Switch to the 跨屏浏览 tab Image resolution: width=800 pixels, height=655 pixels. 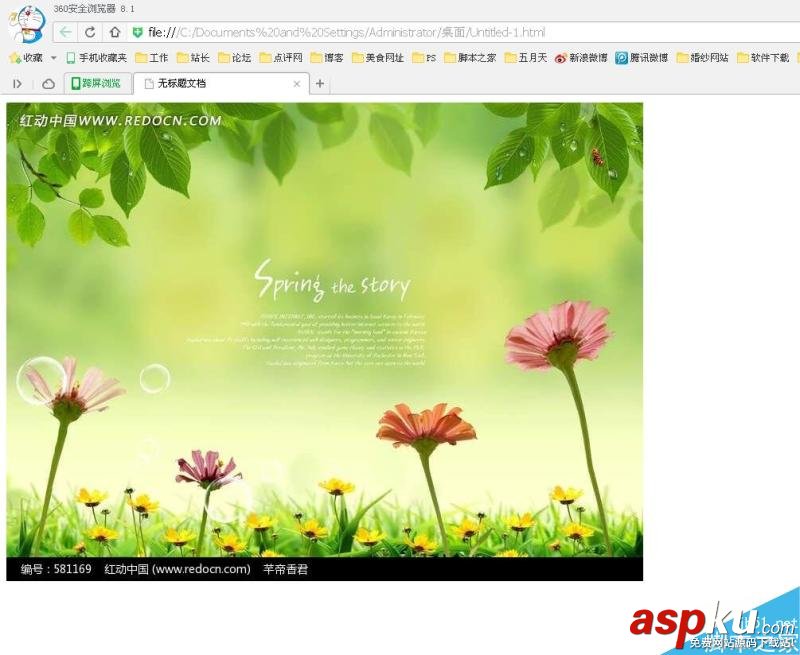tap(96, 83)
